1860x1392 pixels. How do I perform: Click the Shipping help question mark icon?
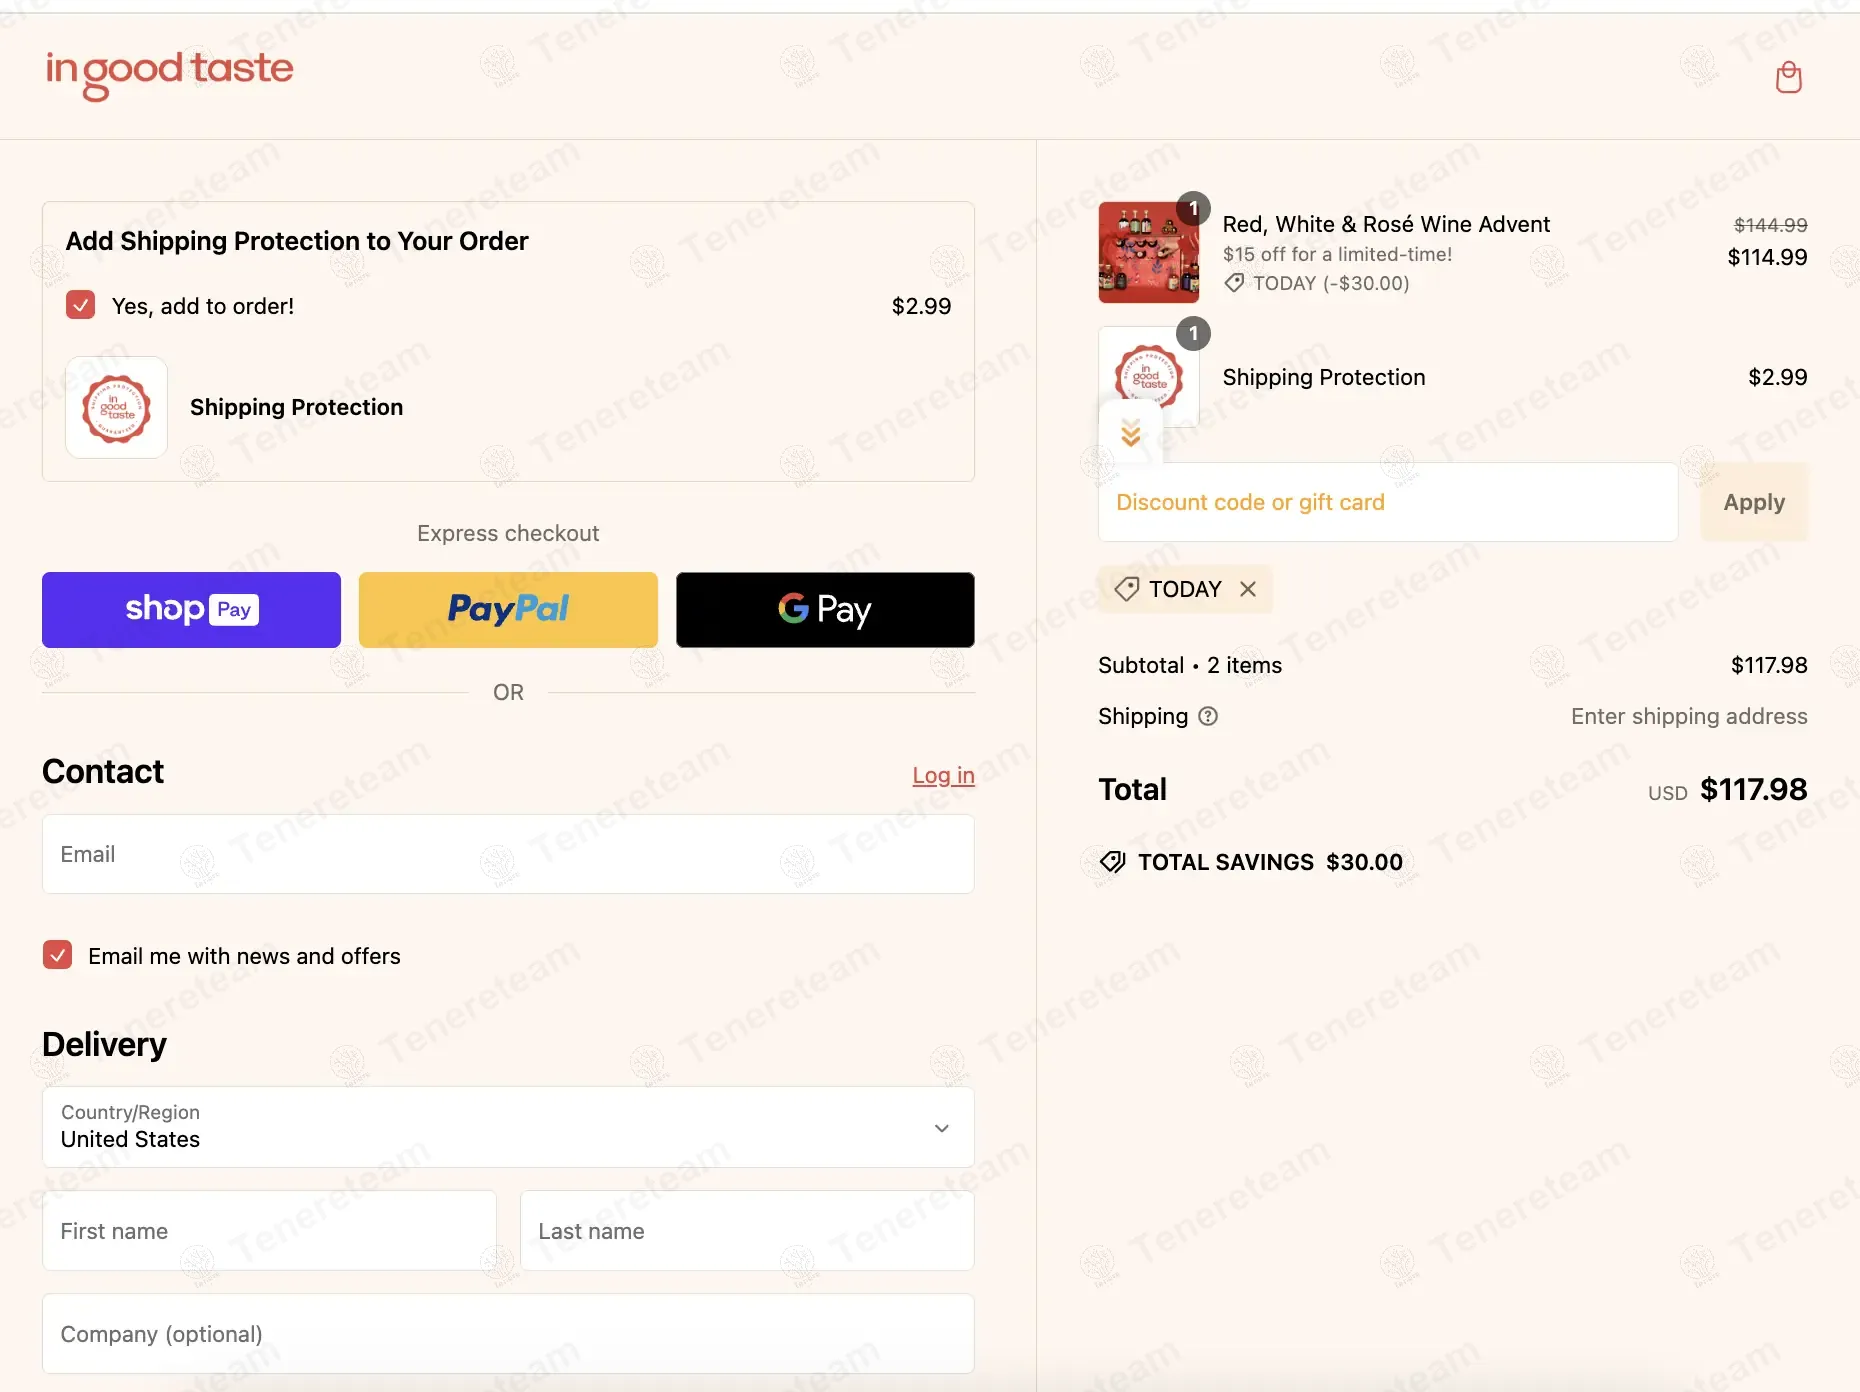[1208, 716]
